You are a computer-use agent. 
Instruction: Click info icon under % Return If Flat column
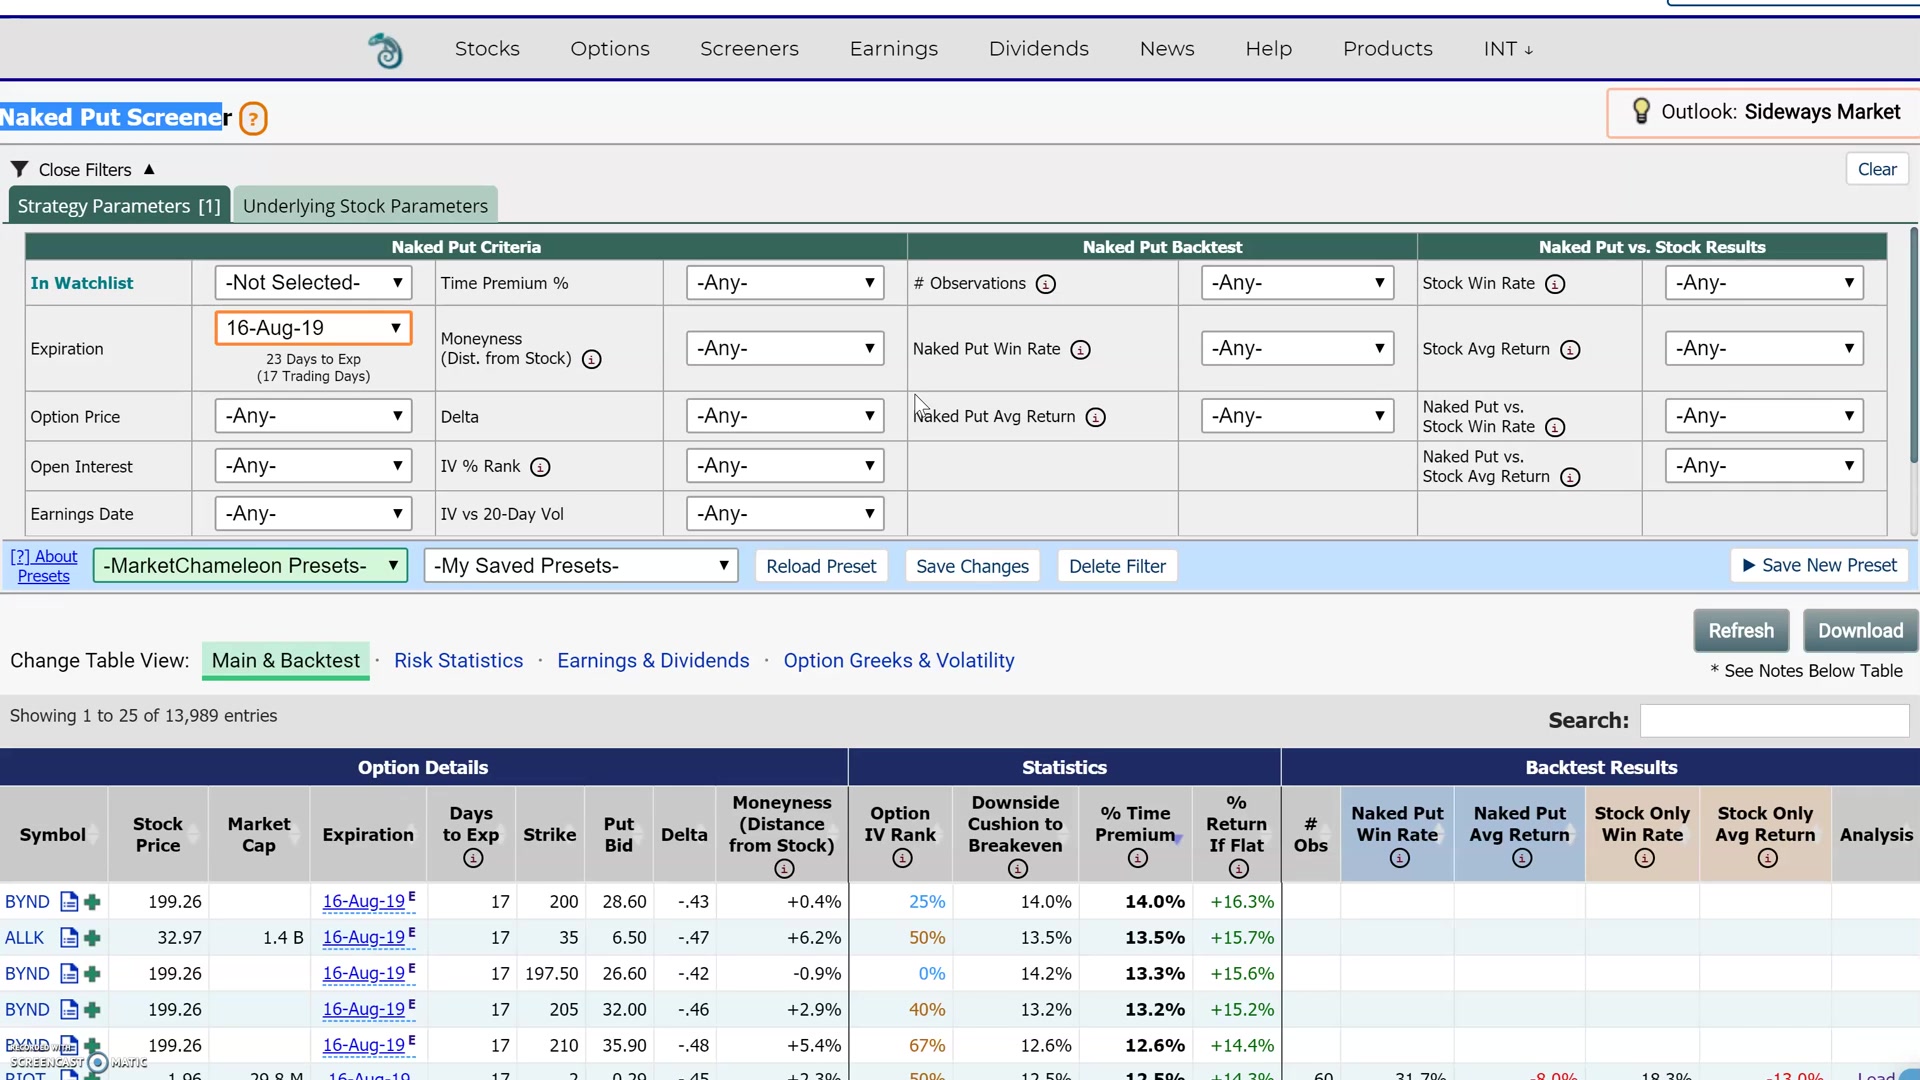(1238, 869)
